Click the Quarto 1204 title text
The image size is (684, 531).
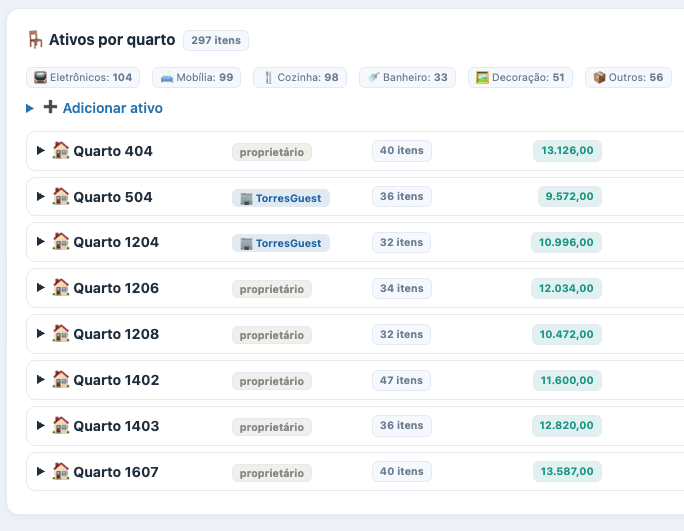[116, 242]
